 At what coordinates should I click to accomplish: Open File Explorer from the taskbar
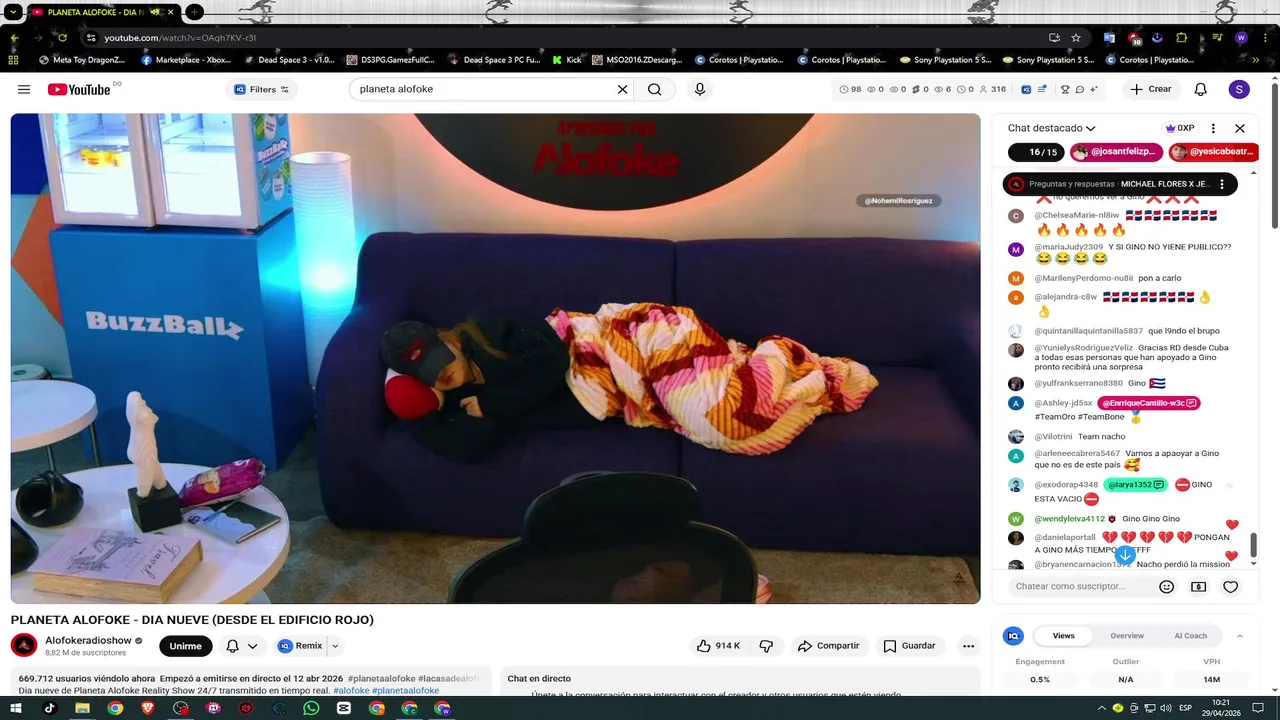click(82, 708)
